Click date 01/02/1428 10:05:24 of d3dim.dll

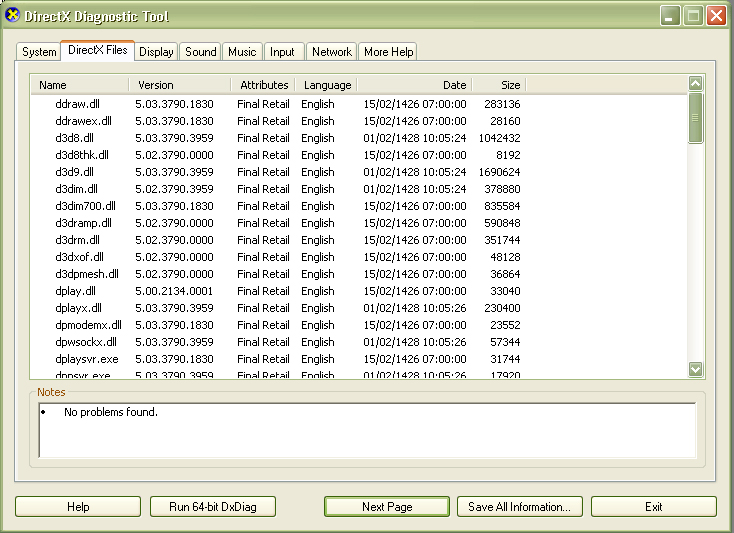[415, 189]
